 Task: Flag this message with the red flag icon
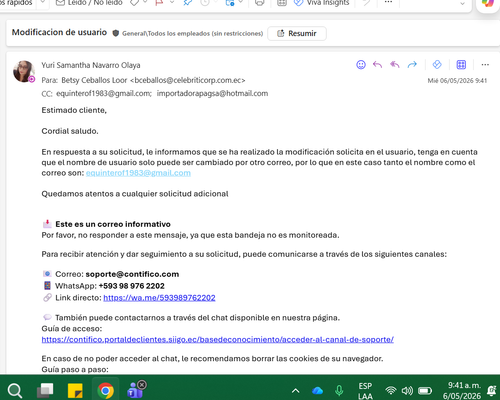[x=159, y=3]
